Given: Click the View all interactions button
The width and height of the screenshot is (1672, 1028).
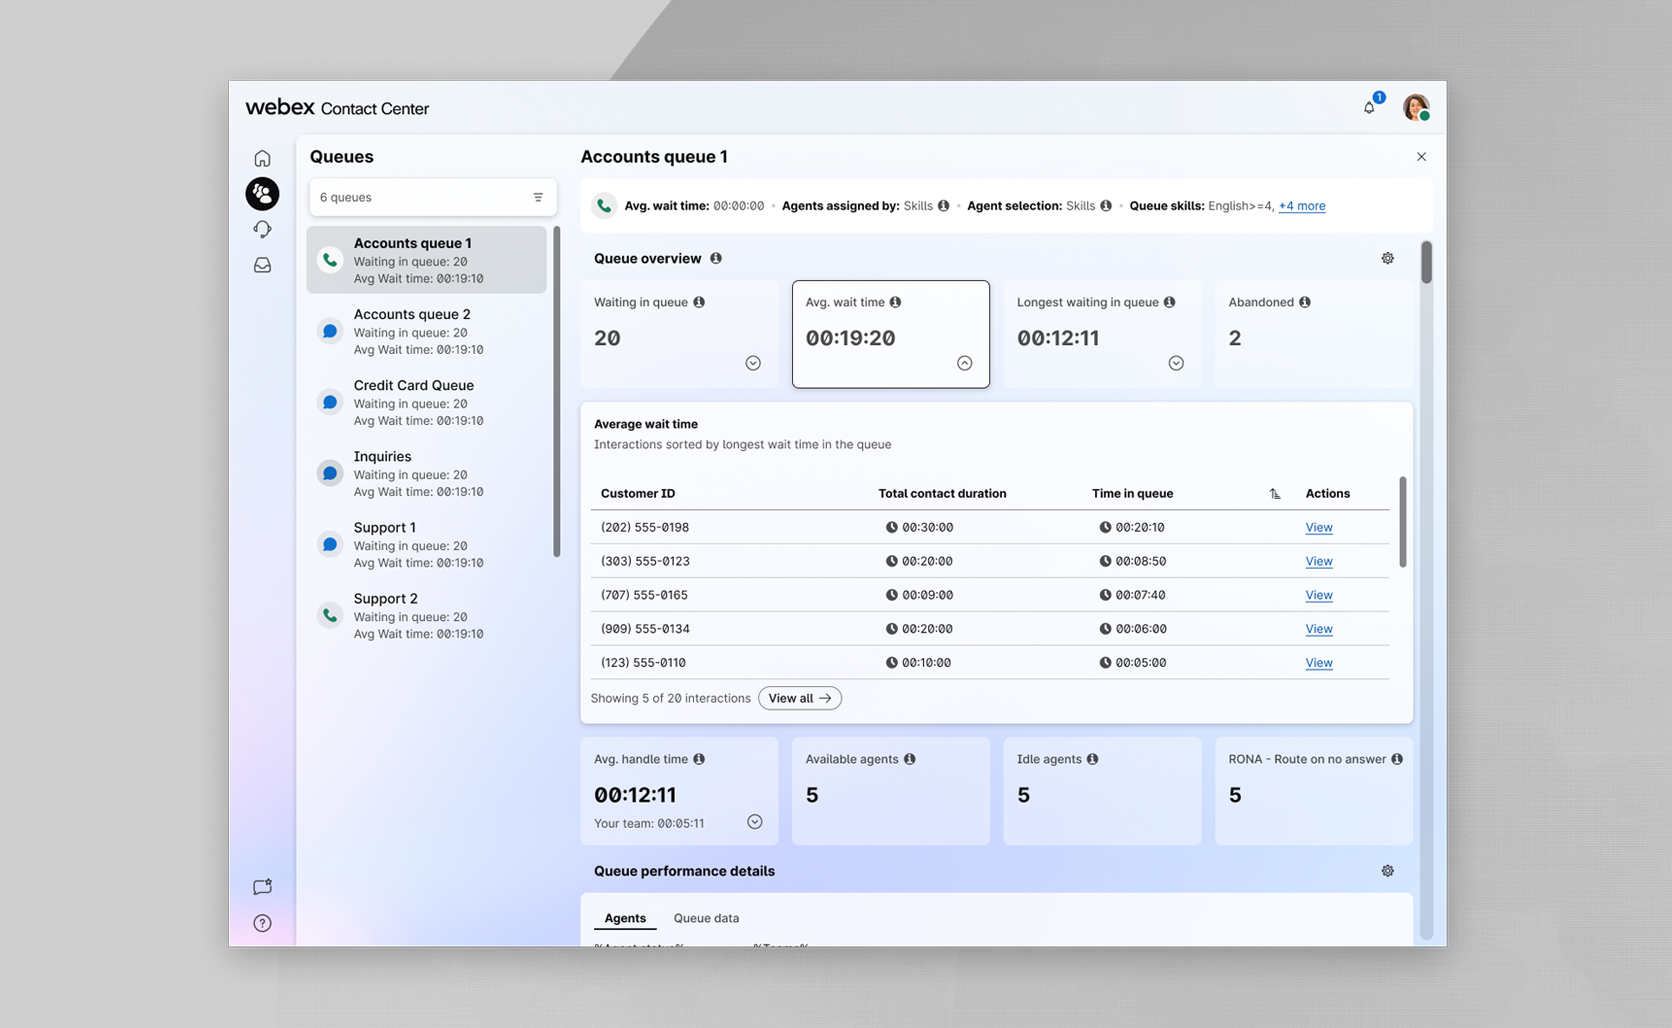Looking at the screenshot, I should (799, 698).
